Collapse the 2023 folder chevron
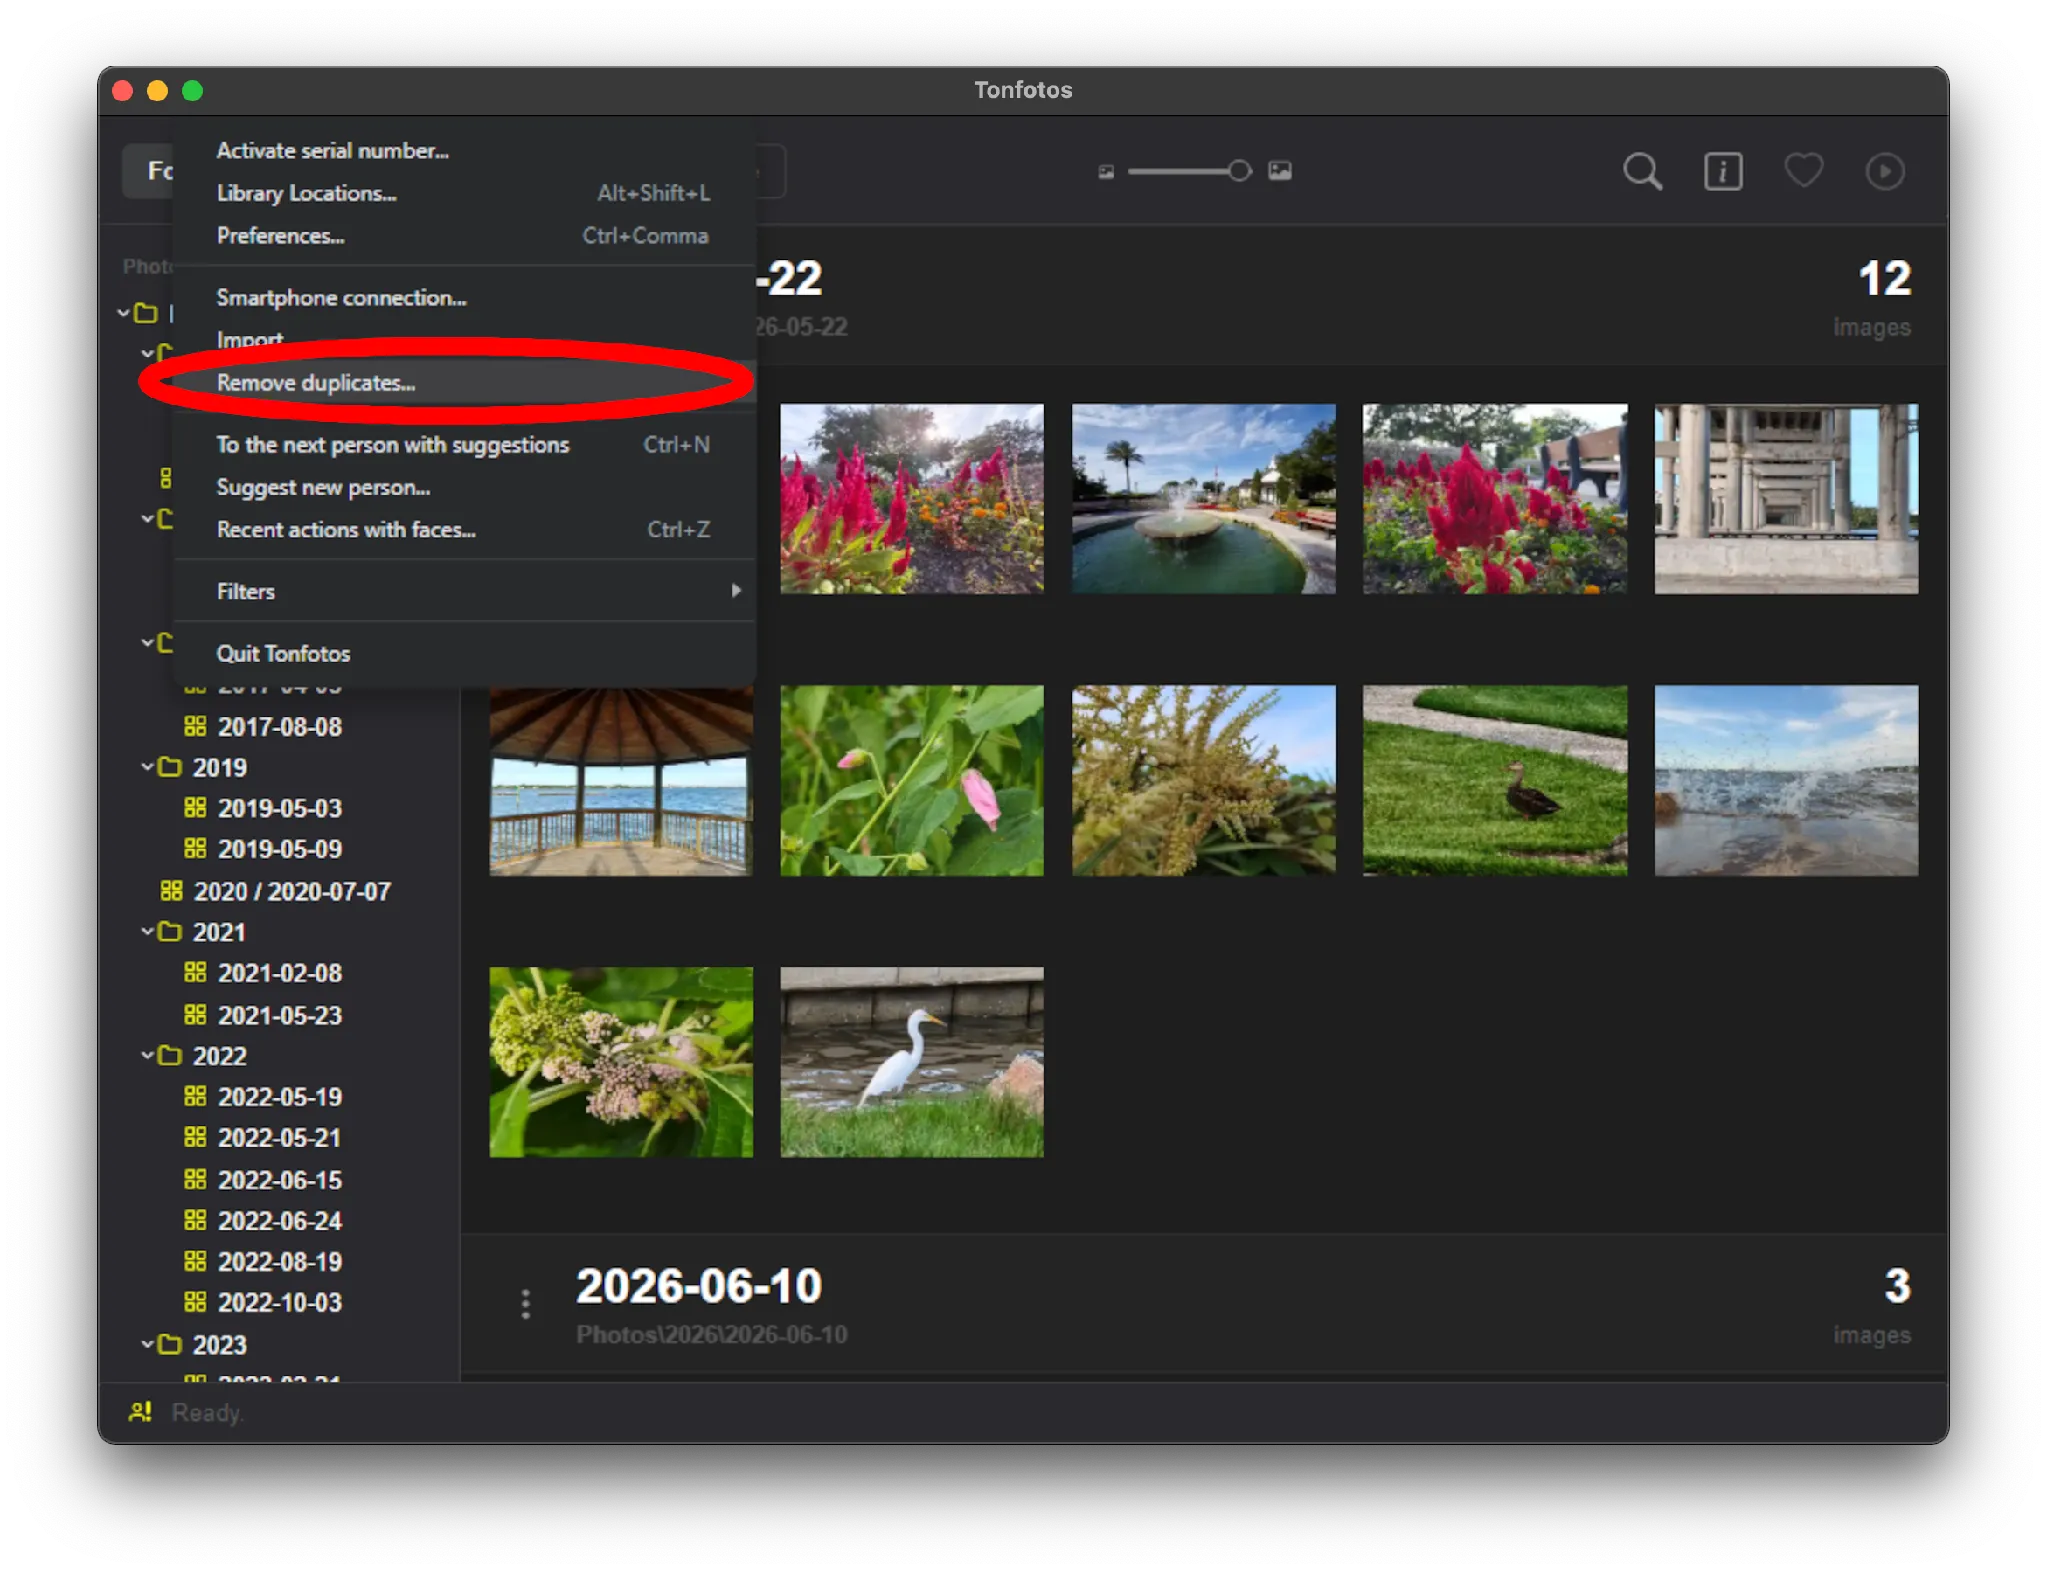 [x=147, y=1344]
